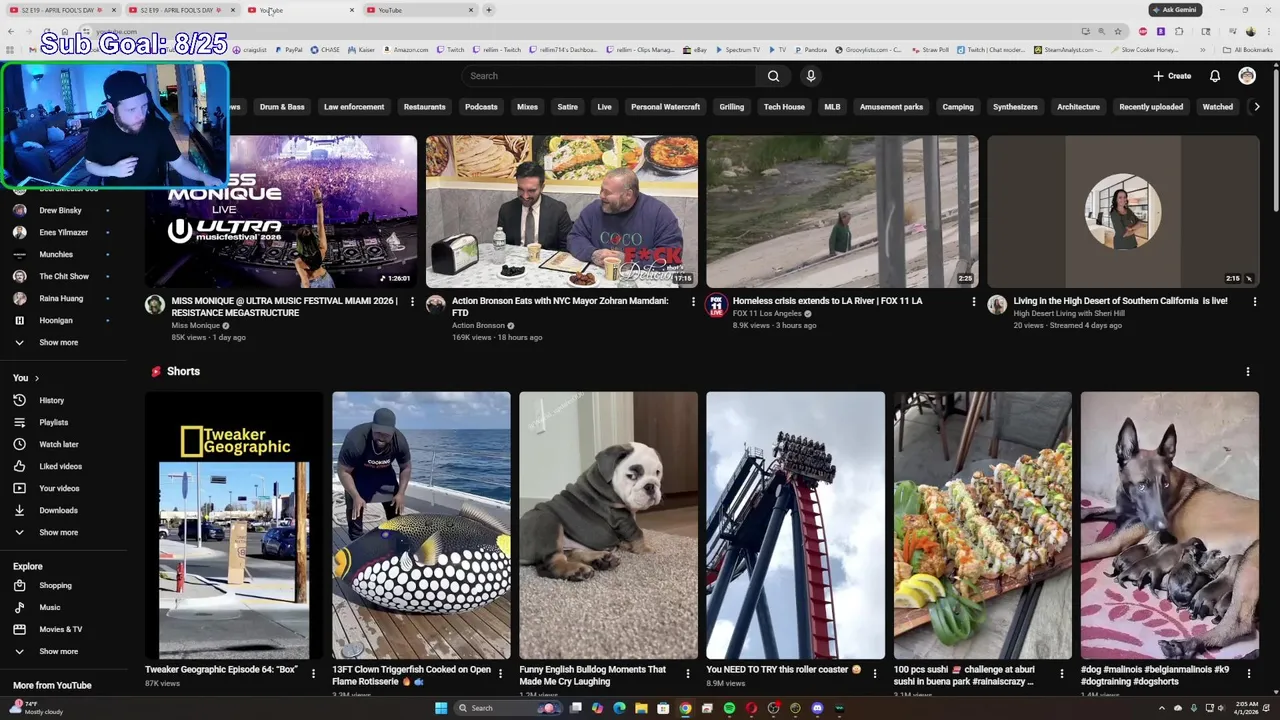Select the Synthesizers filter chip
The height and width of the screenshot is (720, 1280).
pyautogui.click(x=1015, y=107)
